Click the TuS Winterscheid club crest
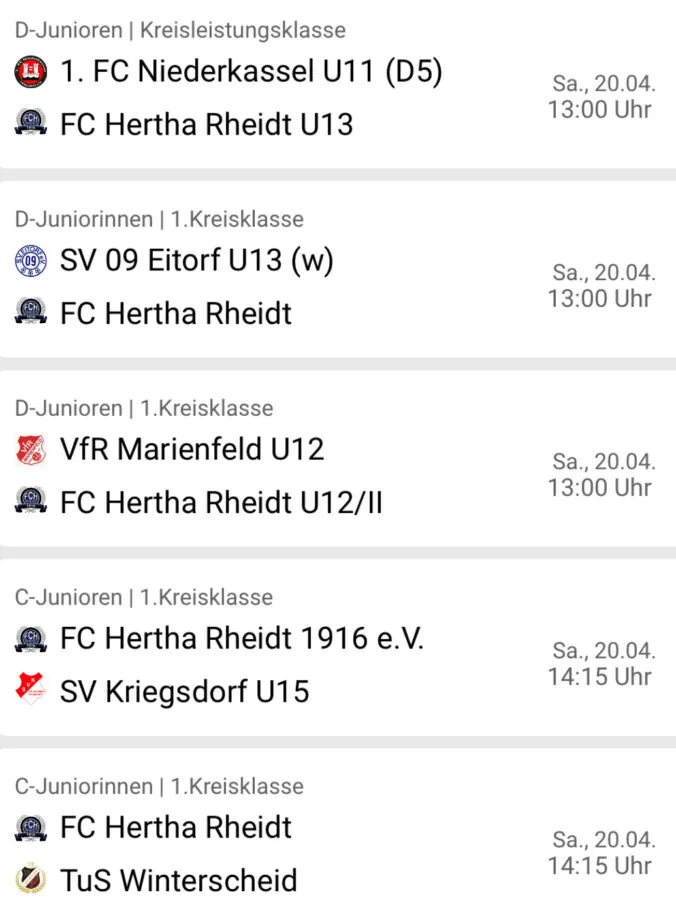This screenshot has width=676, height=914. coord(30,878)
